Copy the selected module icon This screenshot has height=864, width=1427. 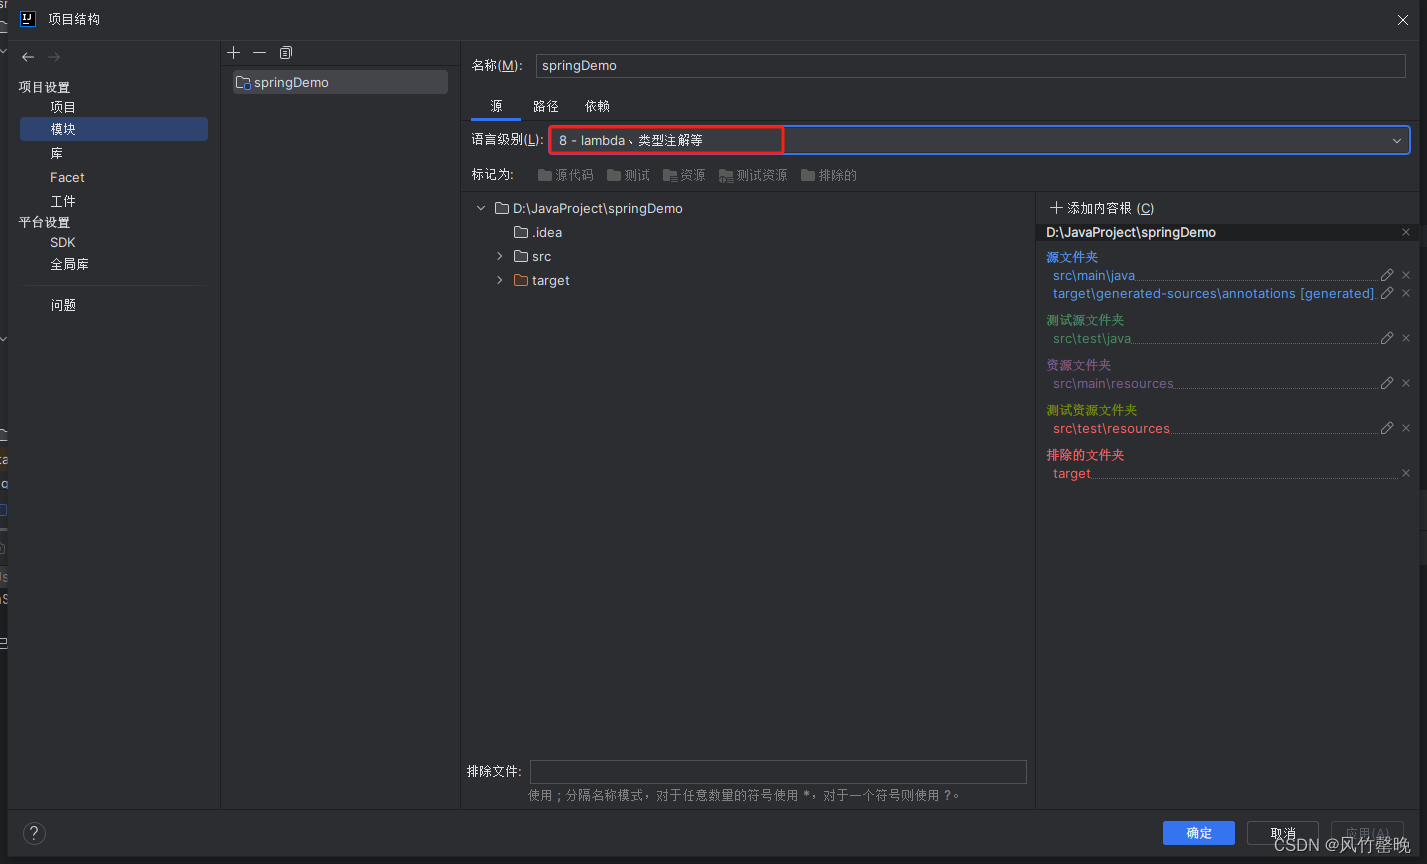286,52
